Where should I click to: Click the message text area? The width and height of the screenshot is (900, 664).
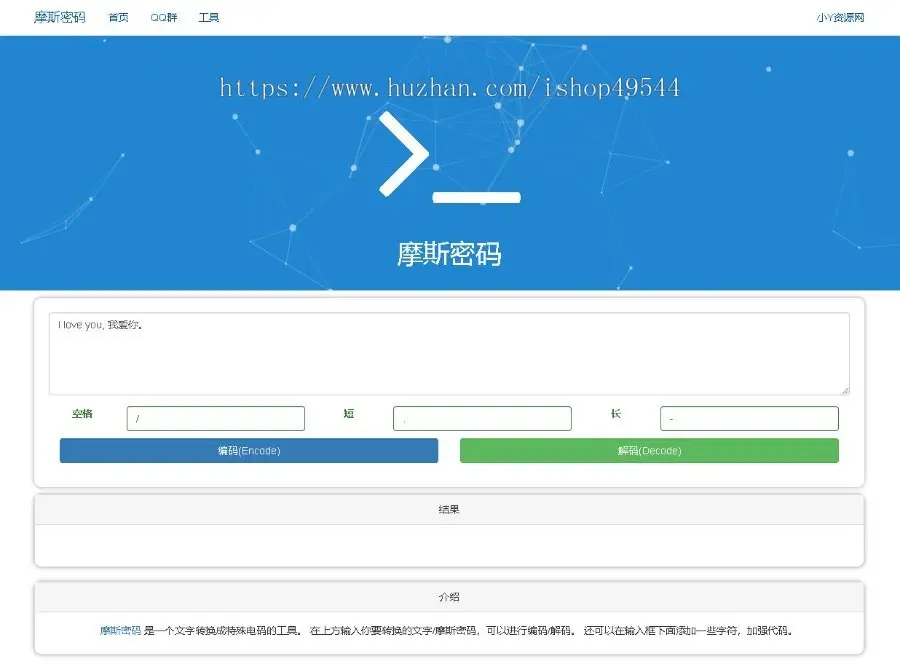(x=449, y=353)
